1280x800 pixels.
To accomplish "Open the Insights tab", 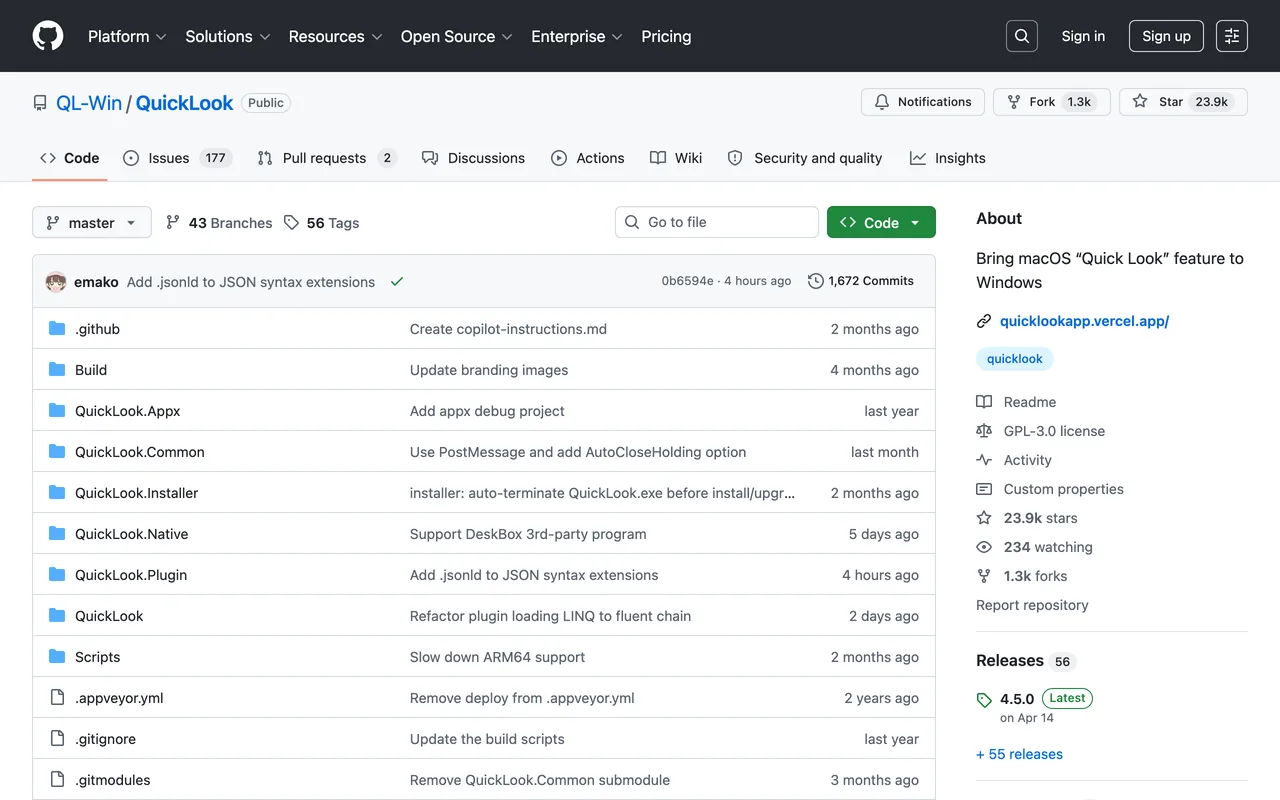I will point(947,158).
